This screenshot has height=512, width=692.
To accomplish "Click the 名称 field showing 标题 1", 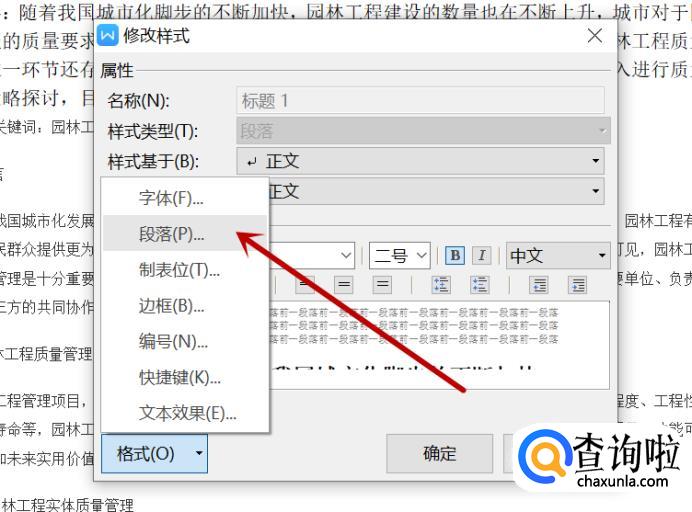I will [420, 101].
